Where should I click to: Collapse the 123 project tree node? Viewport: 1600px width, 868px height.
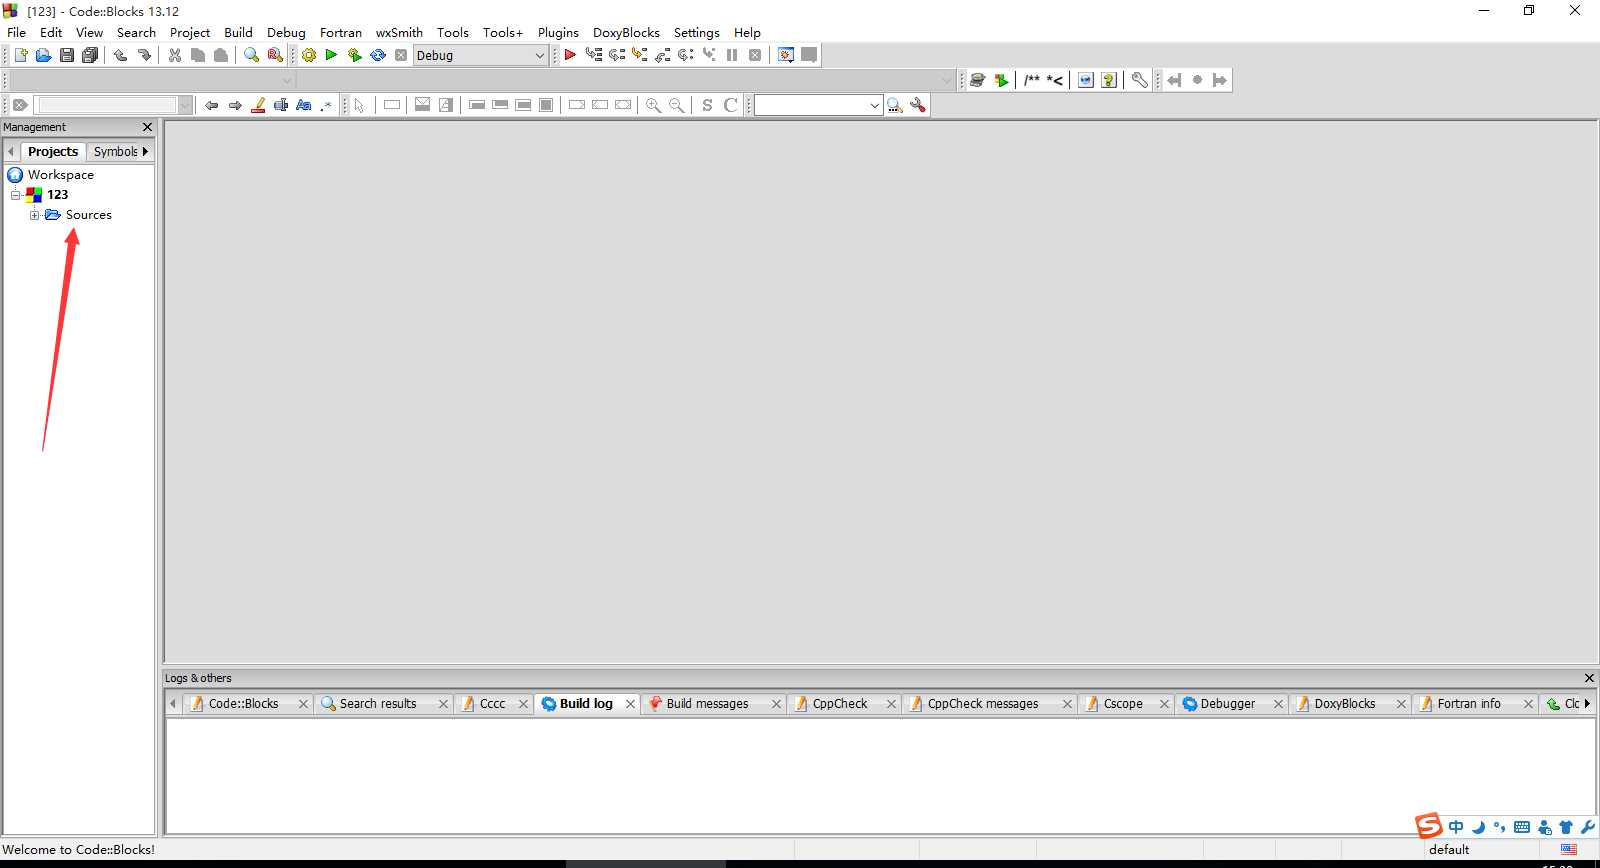(x=15, y=195)
